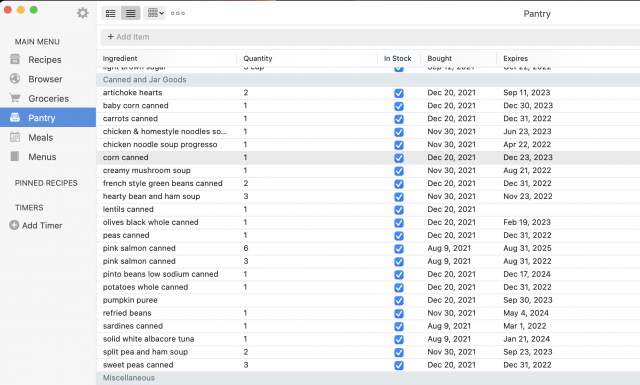The width and height of the screenshot is (640, 385).
Task: Toggle In Stock for carrots canned
Action: click(399, 119)
